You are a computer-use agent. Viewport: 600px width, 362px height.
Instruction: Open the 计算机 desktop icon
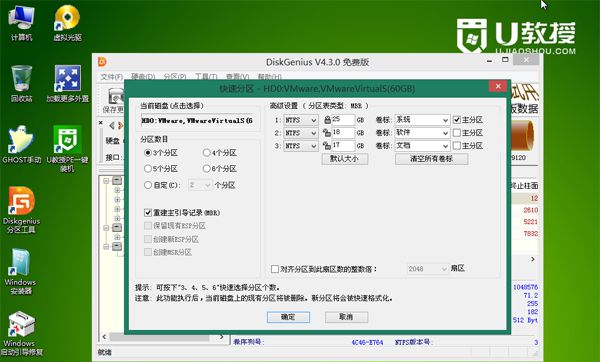click(21, 23)
